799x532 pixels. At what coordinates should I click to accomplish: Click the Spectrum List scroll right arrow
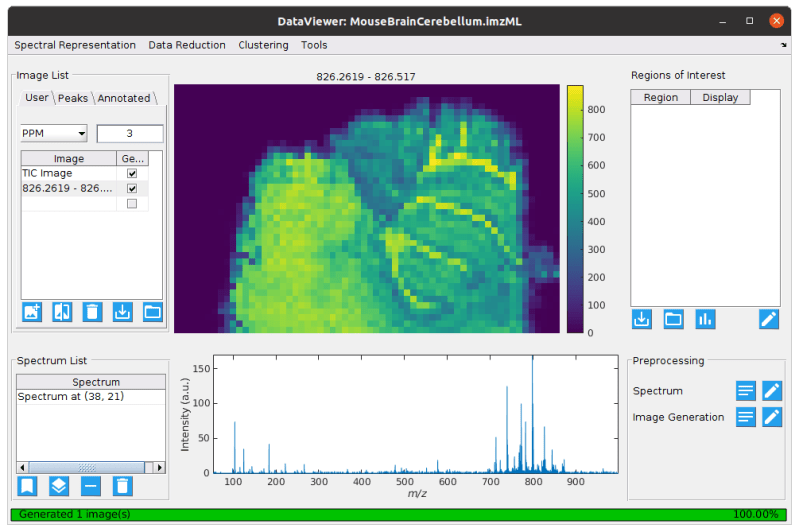point(159,467)
